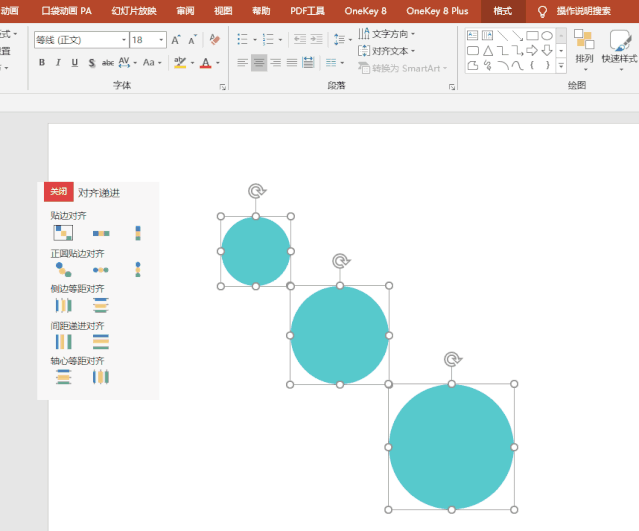Click the diagonal edge-snap align icon under 贴边对齐
Screen dimensions: 639x531
[x=63, y=233]
